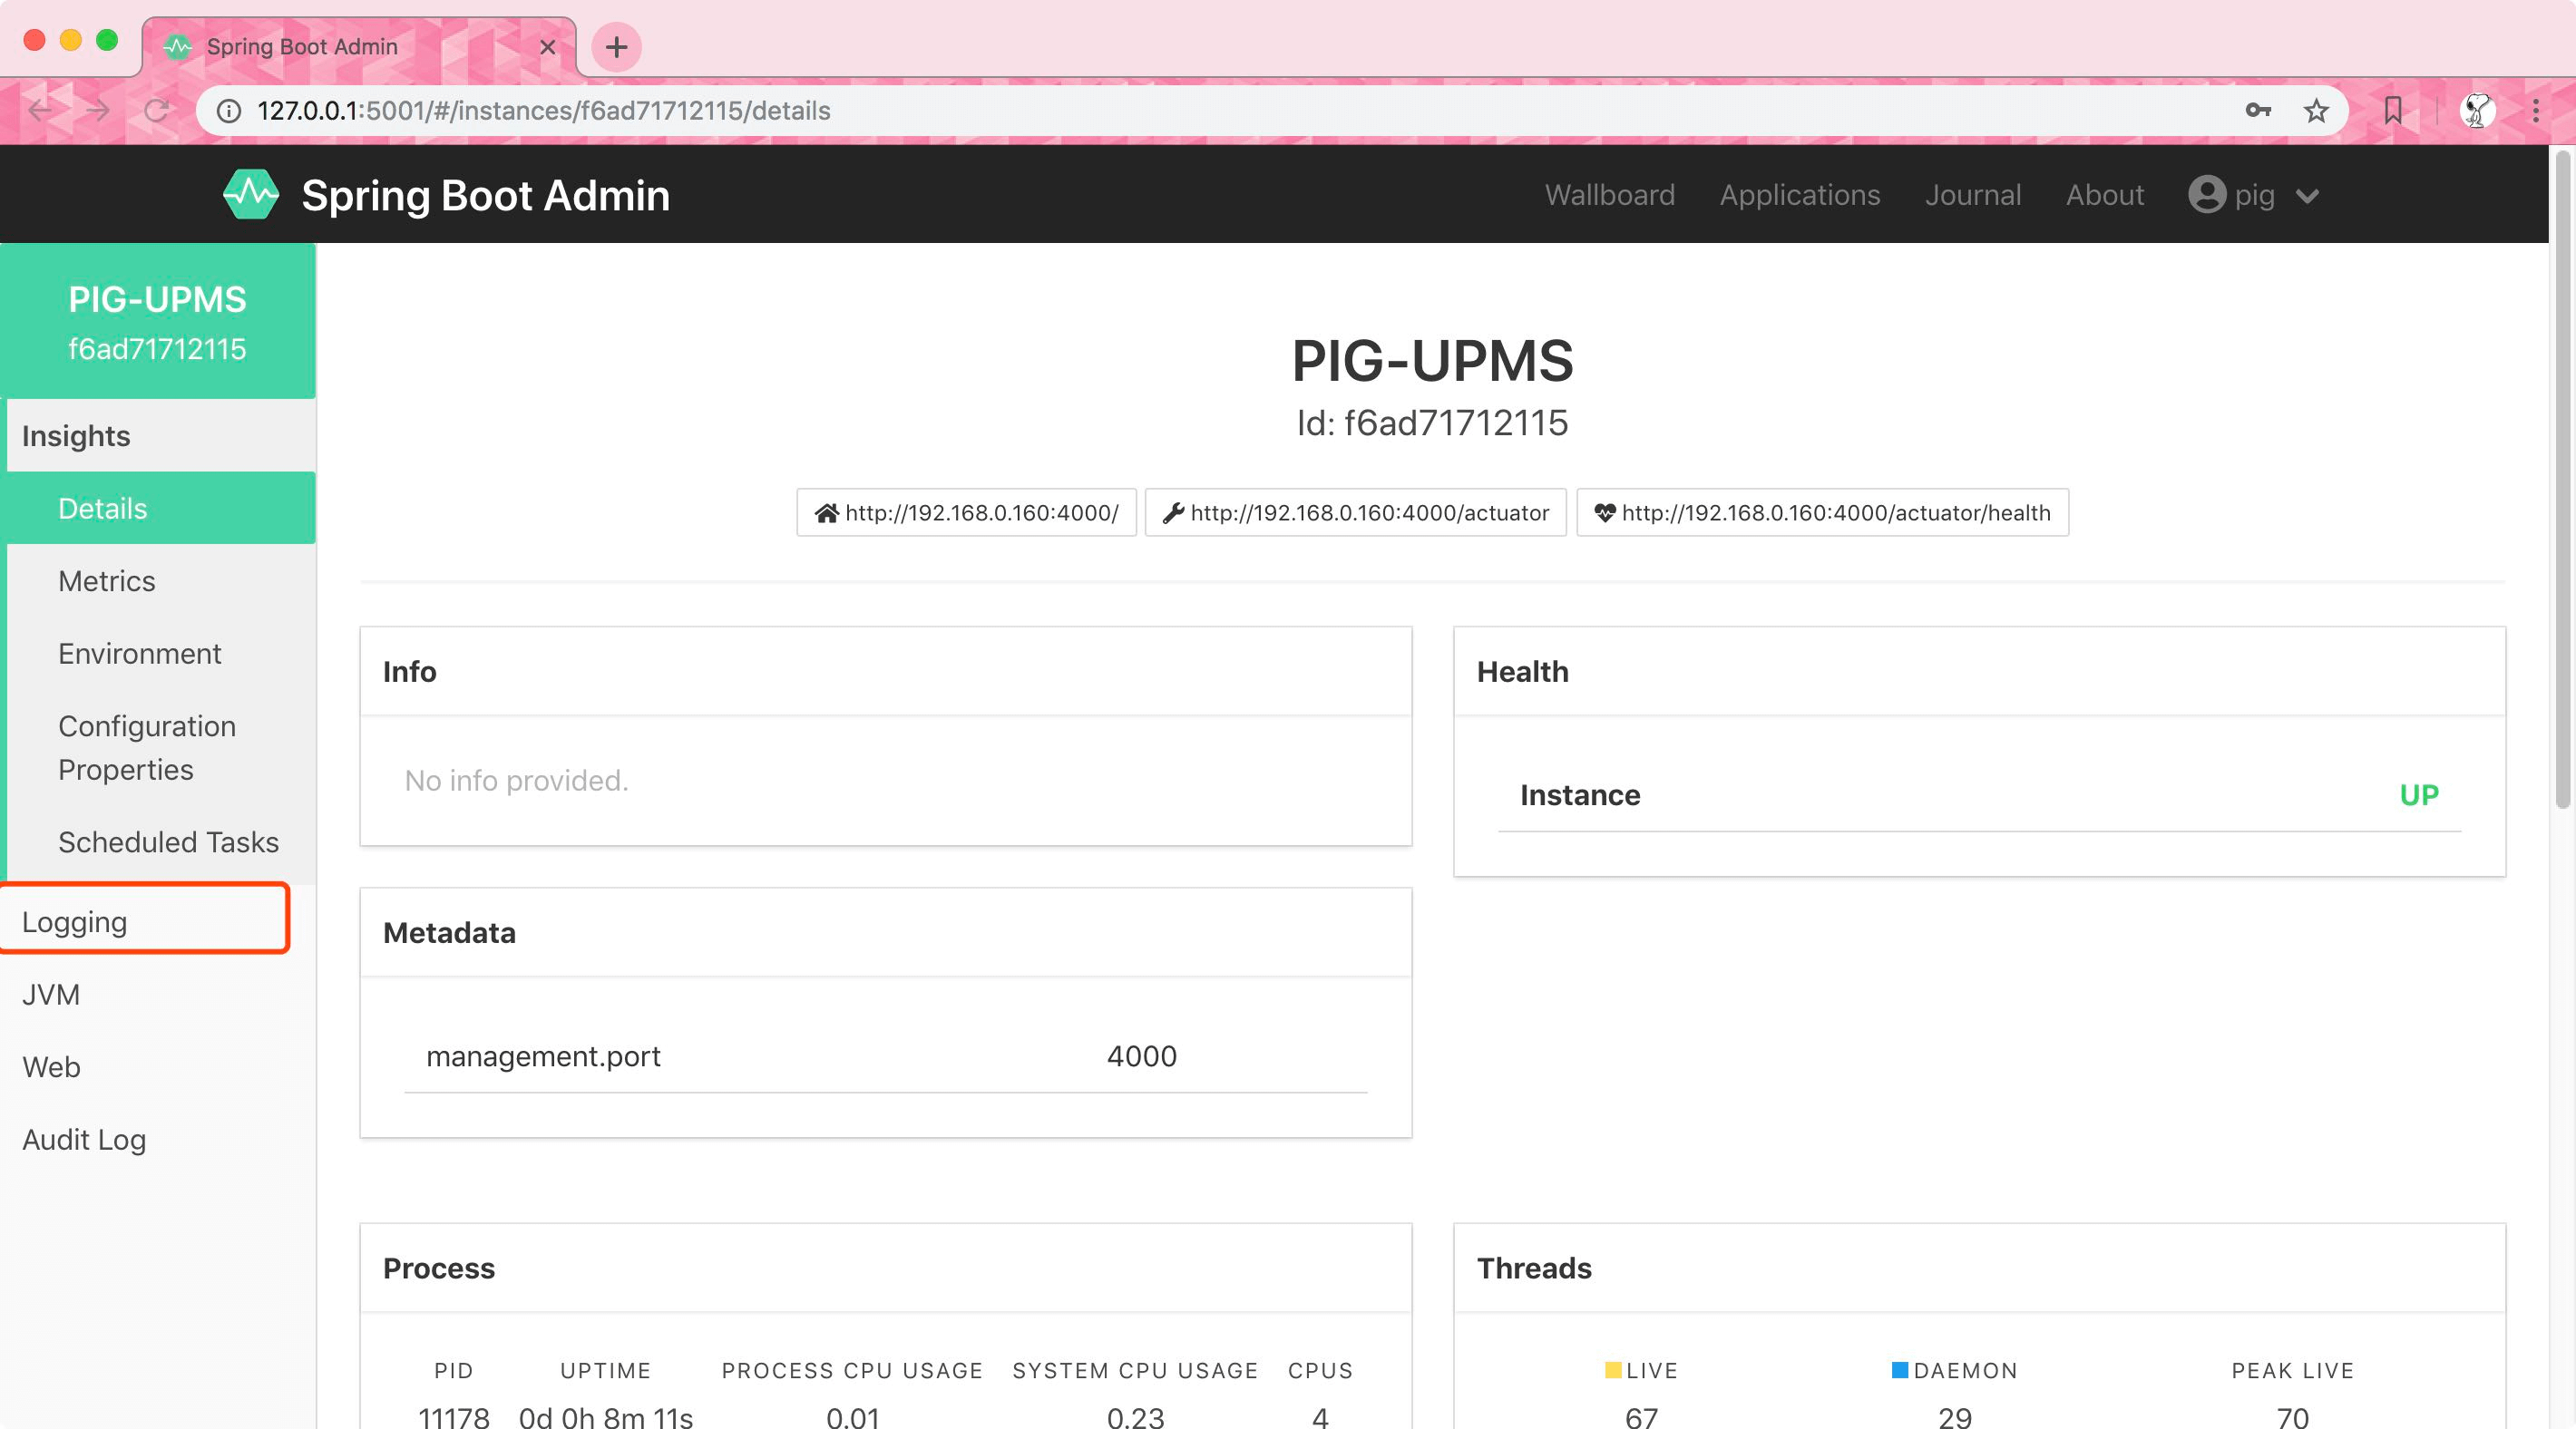Click the yellow LIVE threads legend swatch
This screenshot has height=1429, width=2576.
click(x=1612, y=1370)
